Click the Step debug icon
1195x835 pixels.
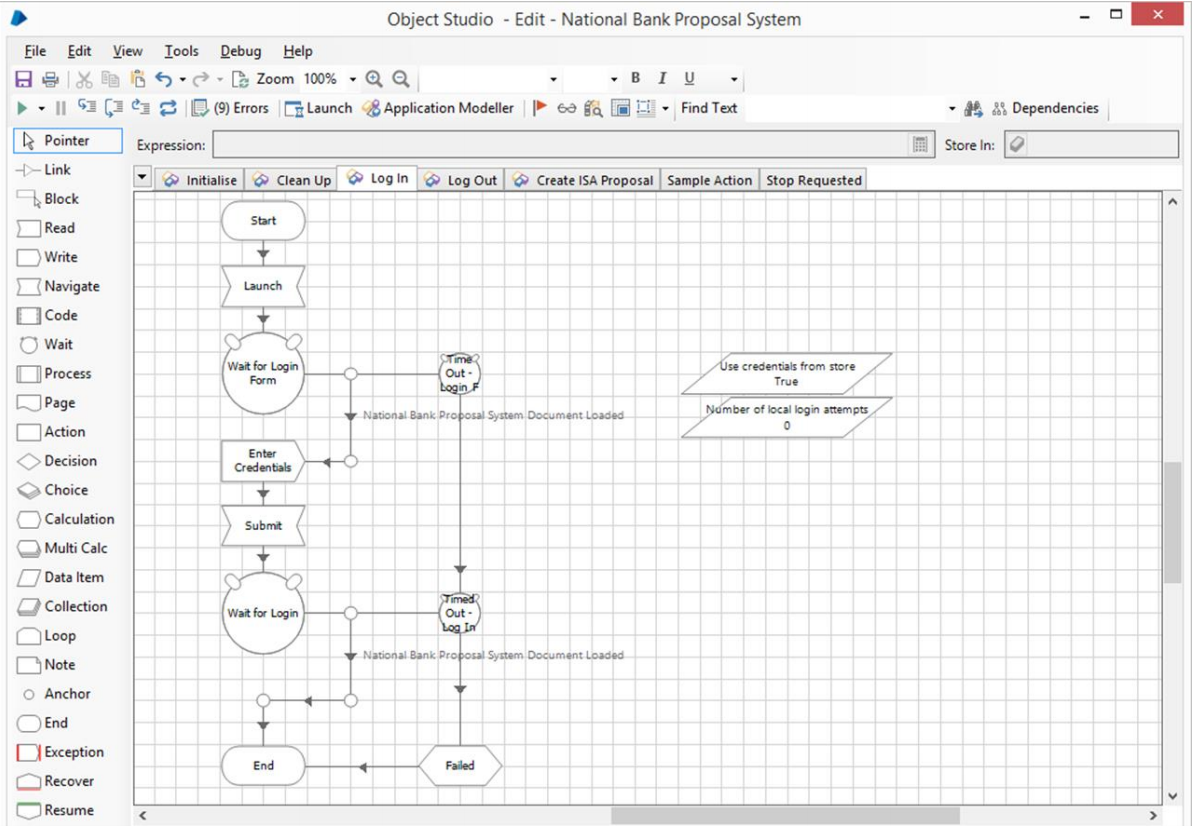[87, 108]
